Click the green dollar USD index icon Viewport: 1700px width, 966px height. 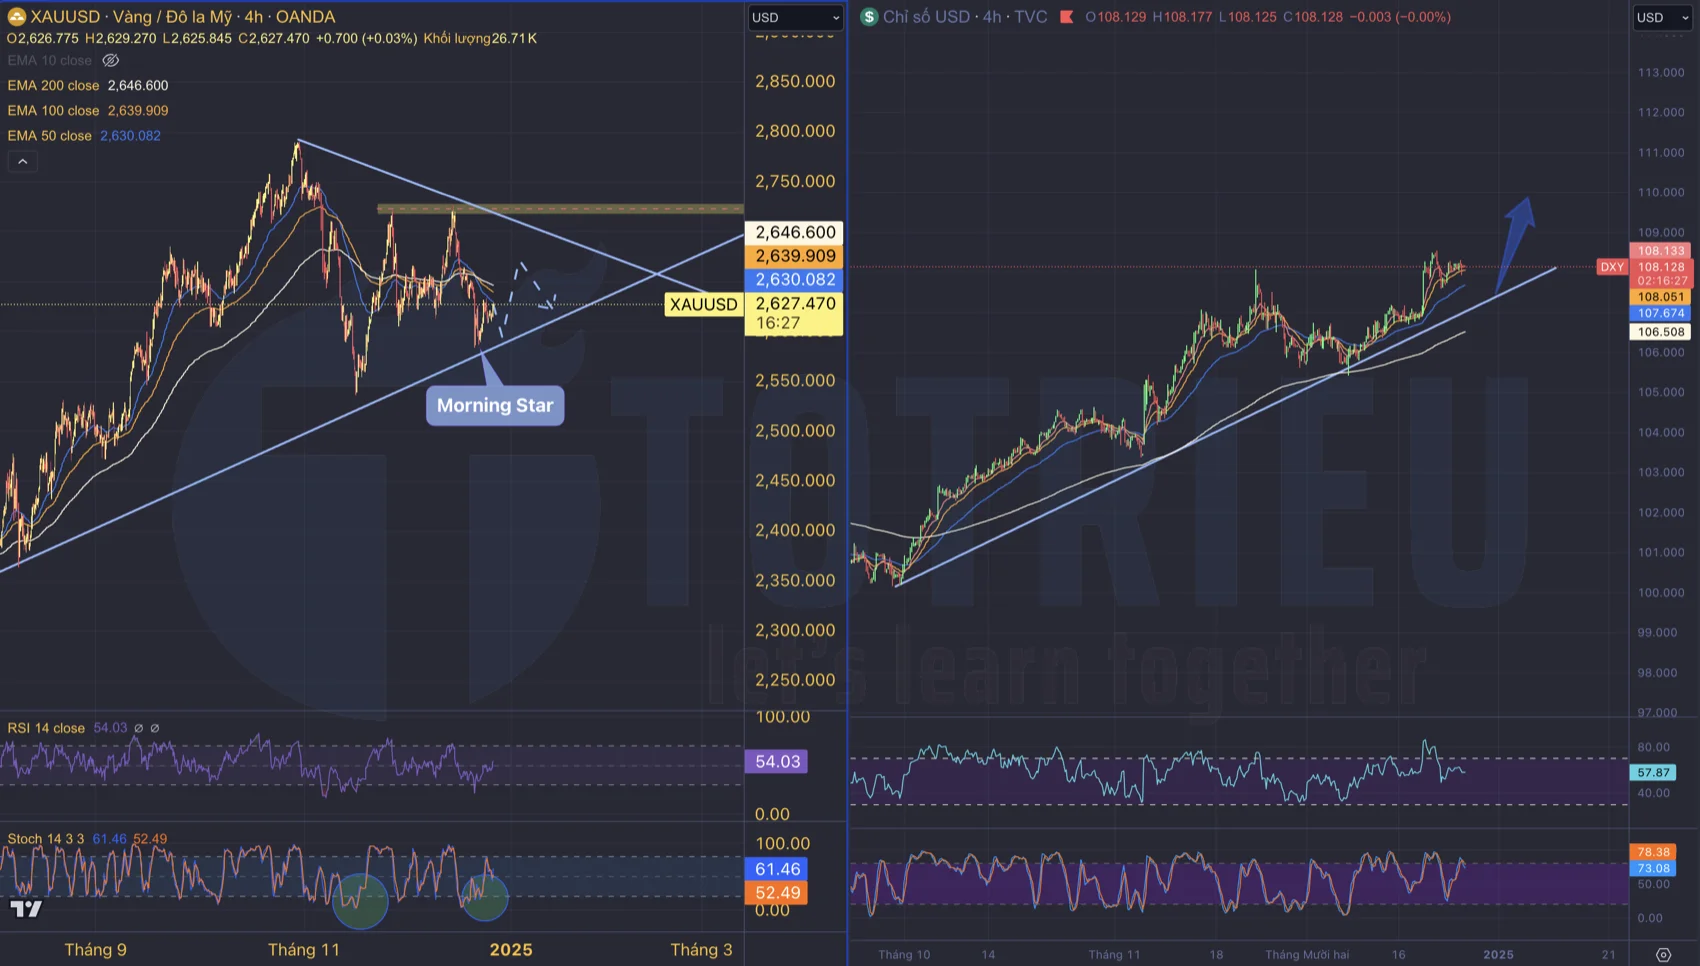click(x=869, y=17)
